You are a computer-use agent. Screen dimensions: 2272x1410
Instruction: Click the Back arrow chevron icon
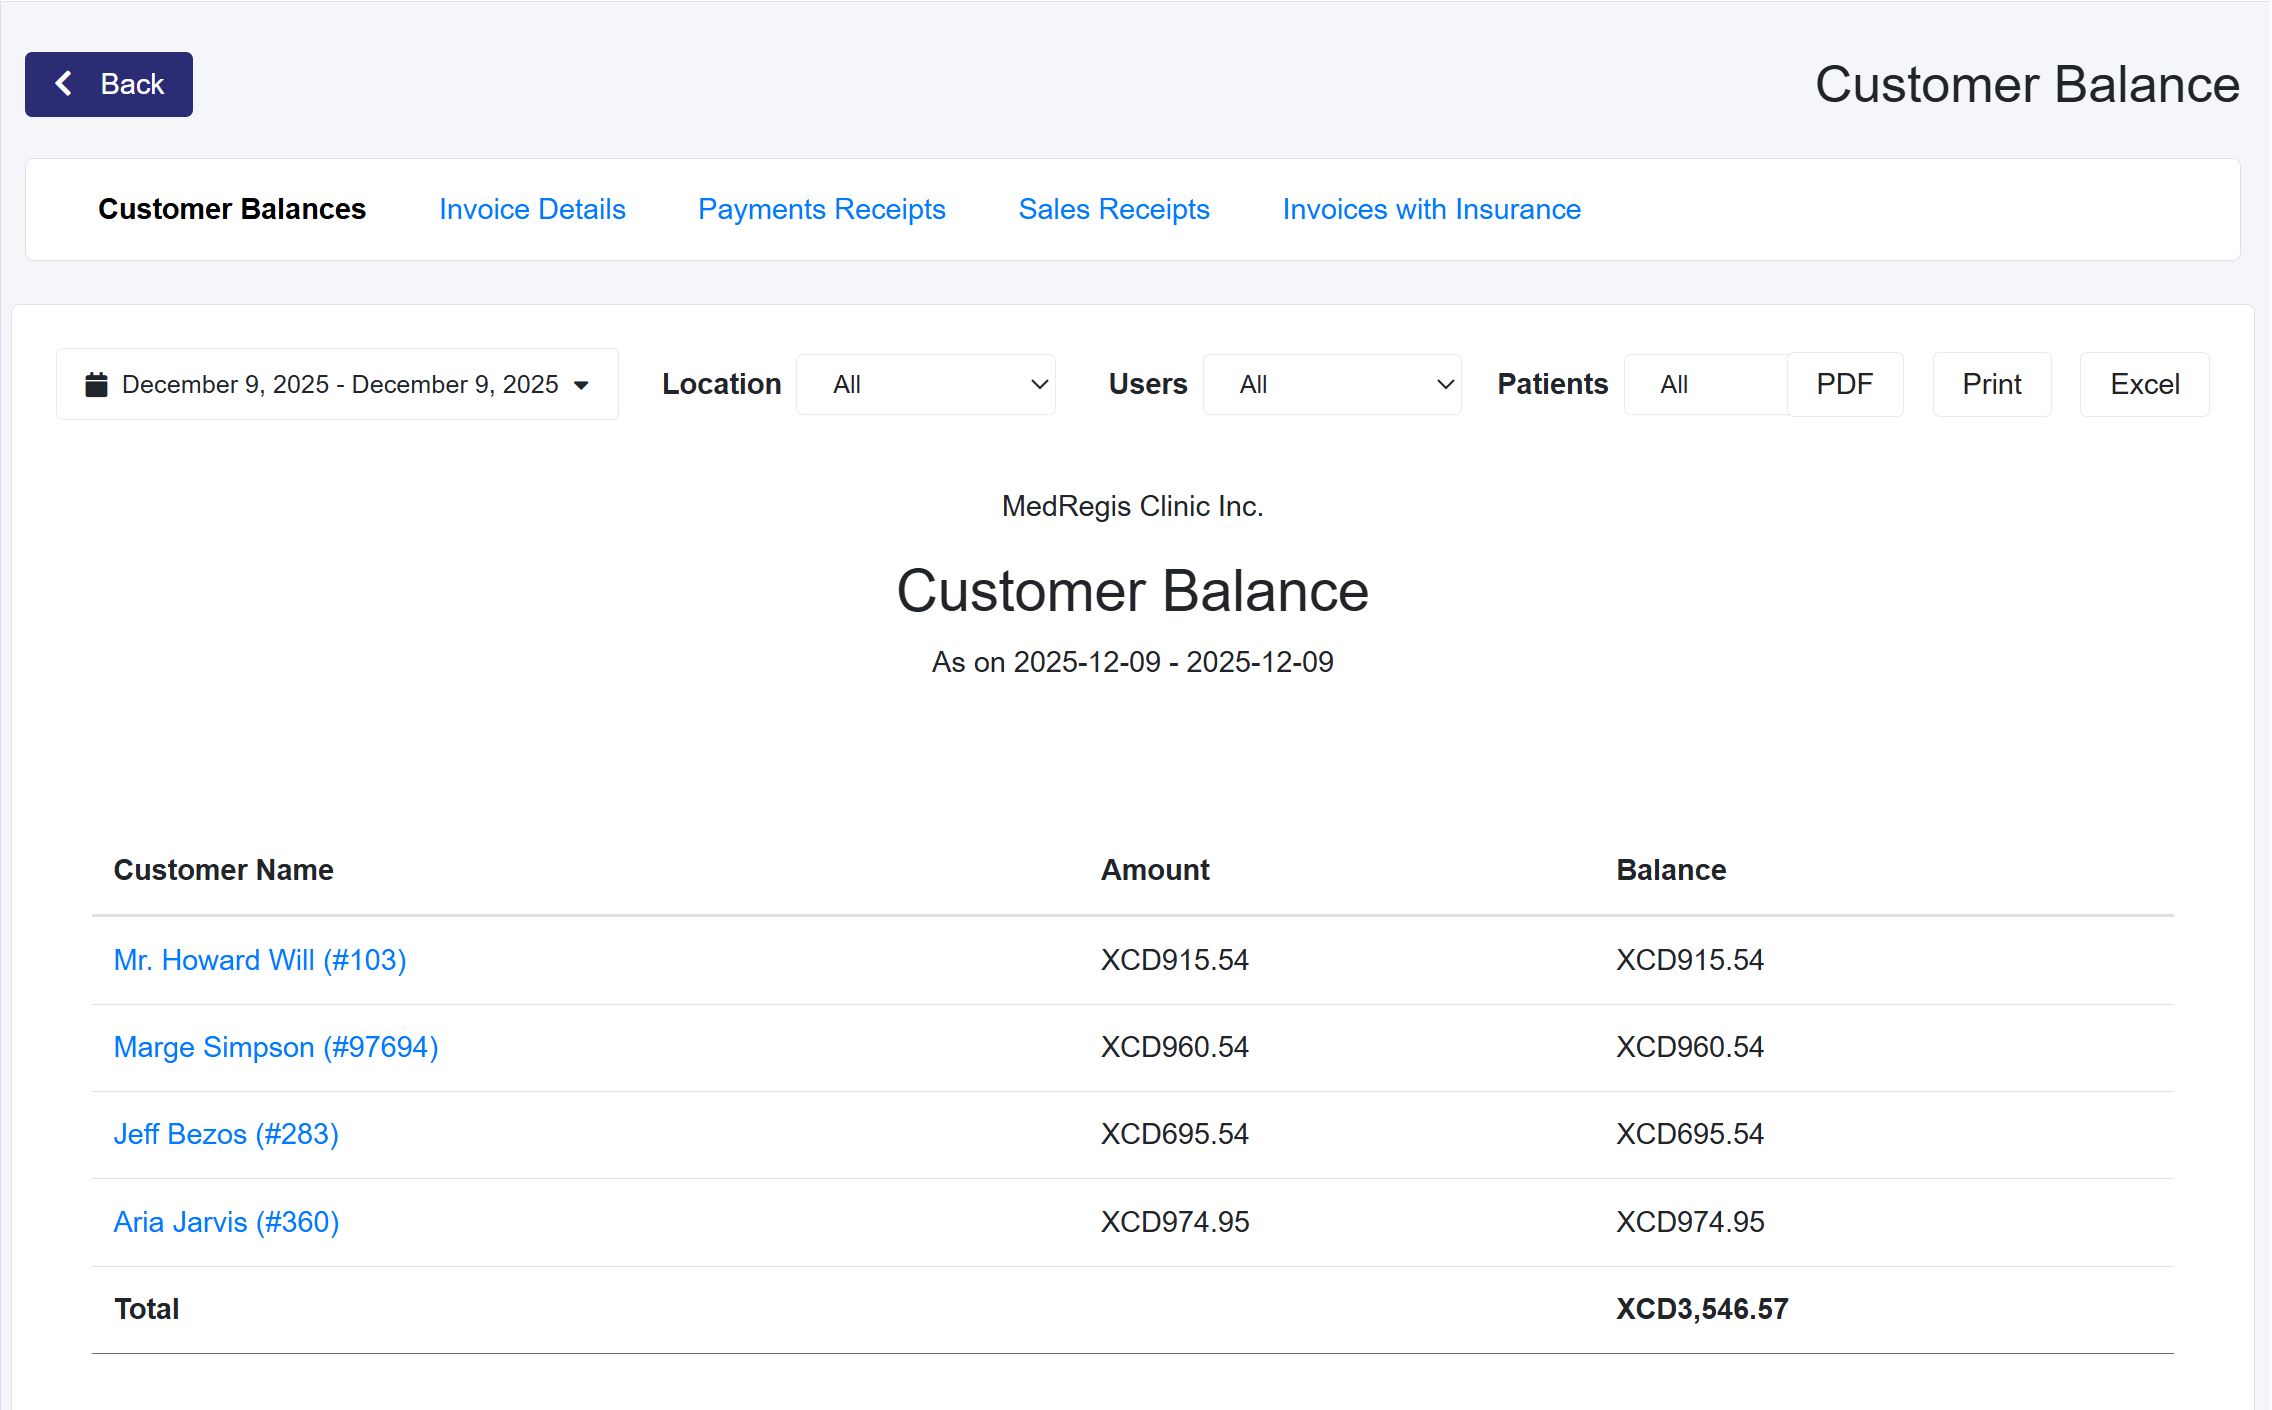click(x=64, y=84)
